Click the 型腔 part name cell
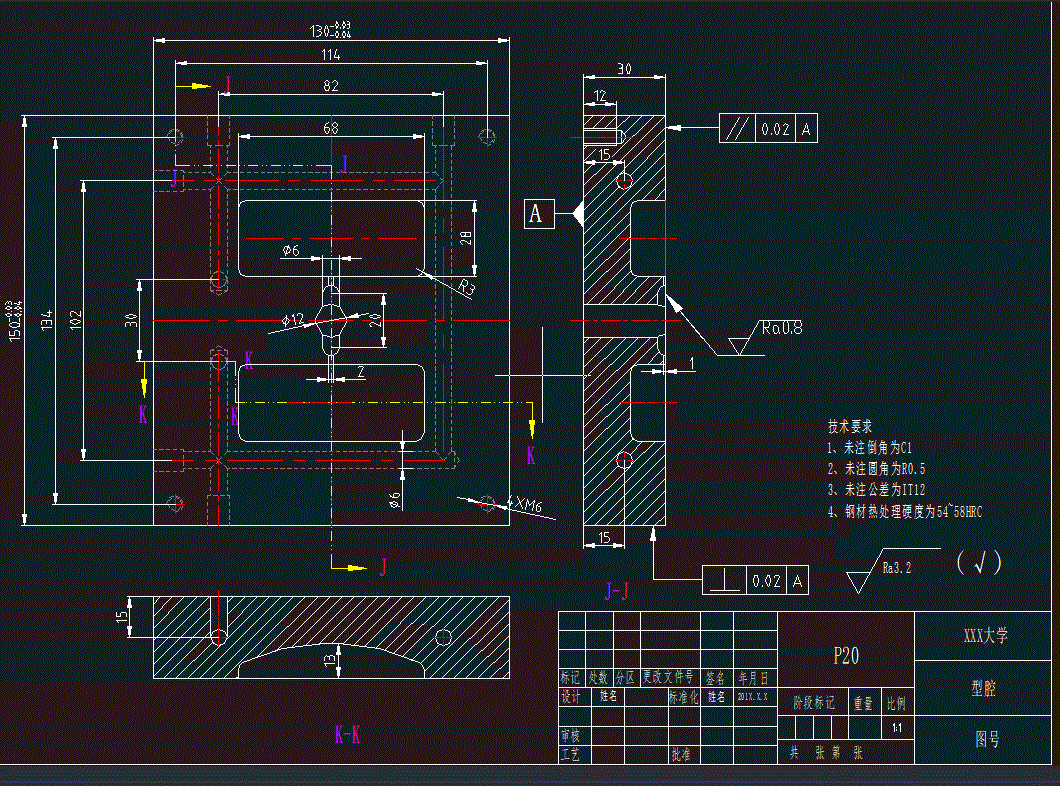1060x786 pixels. click(984, 689)
